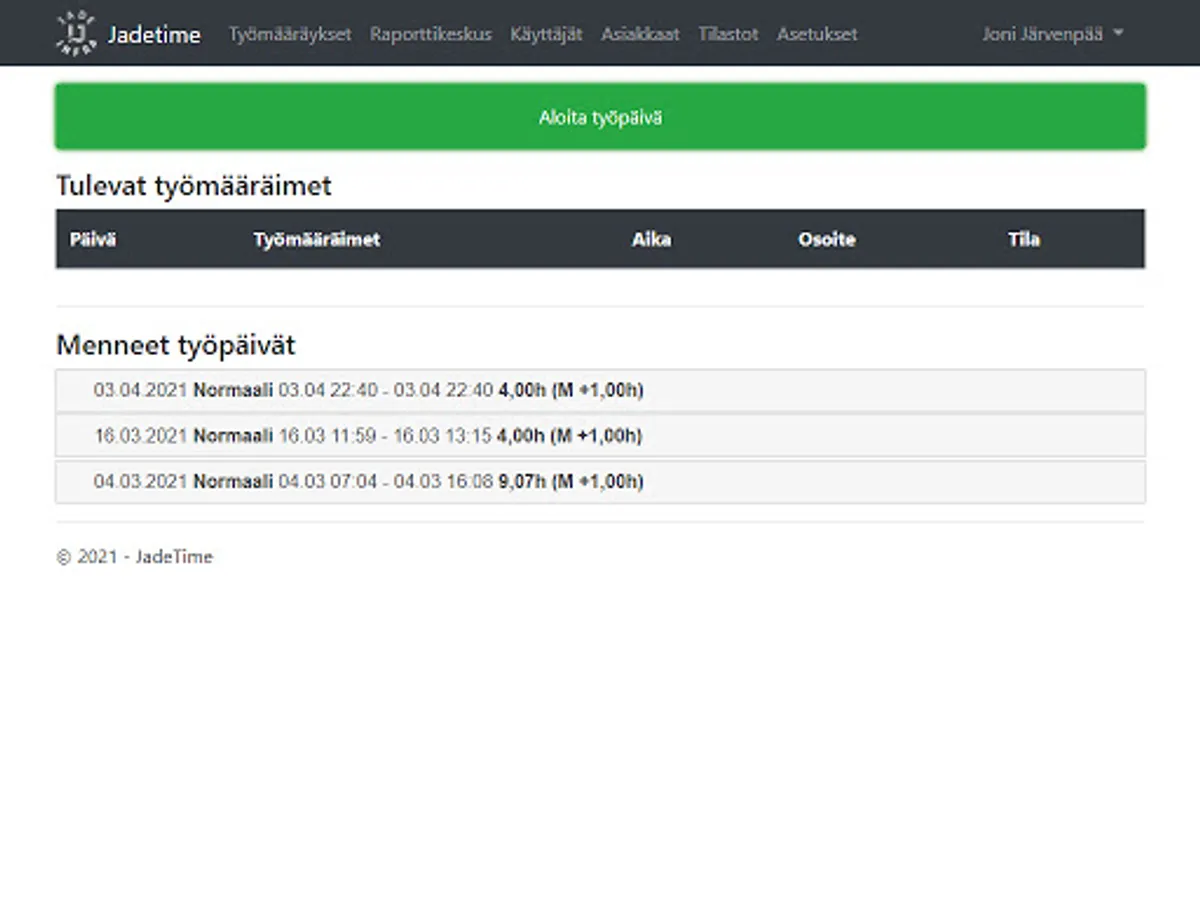1200x900 pixels.
Task: Expand the Joni Järvenpää user dropdown
Action: [1052, 32]
